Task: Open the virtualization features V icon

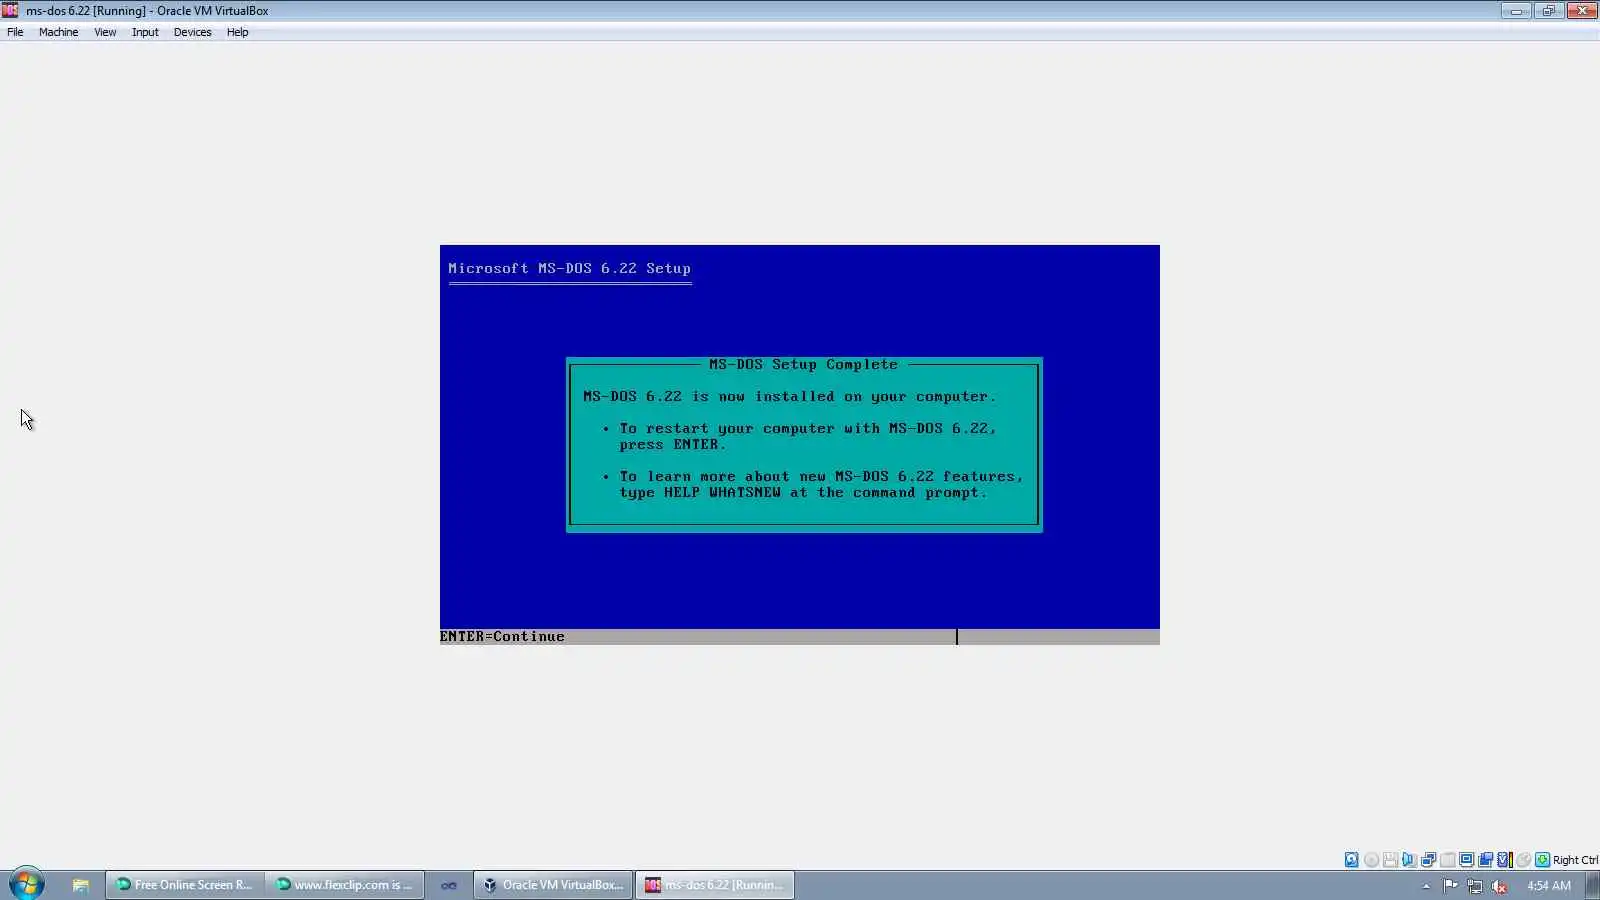Action: 1504,860
